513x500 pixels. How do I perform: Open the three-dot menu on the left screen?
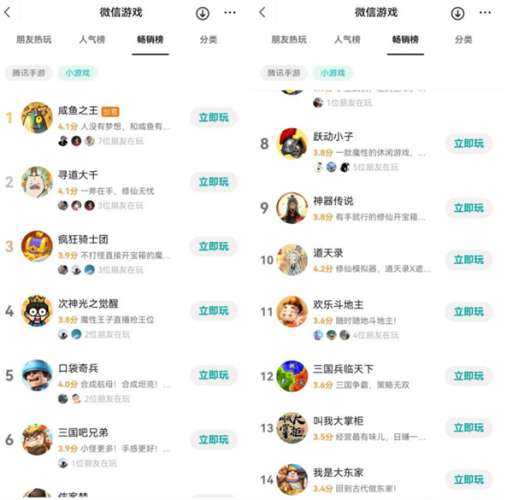(x=230, y=13)
